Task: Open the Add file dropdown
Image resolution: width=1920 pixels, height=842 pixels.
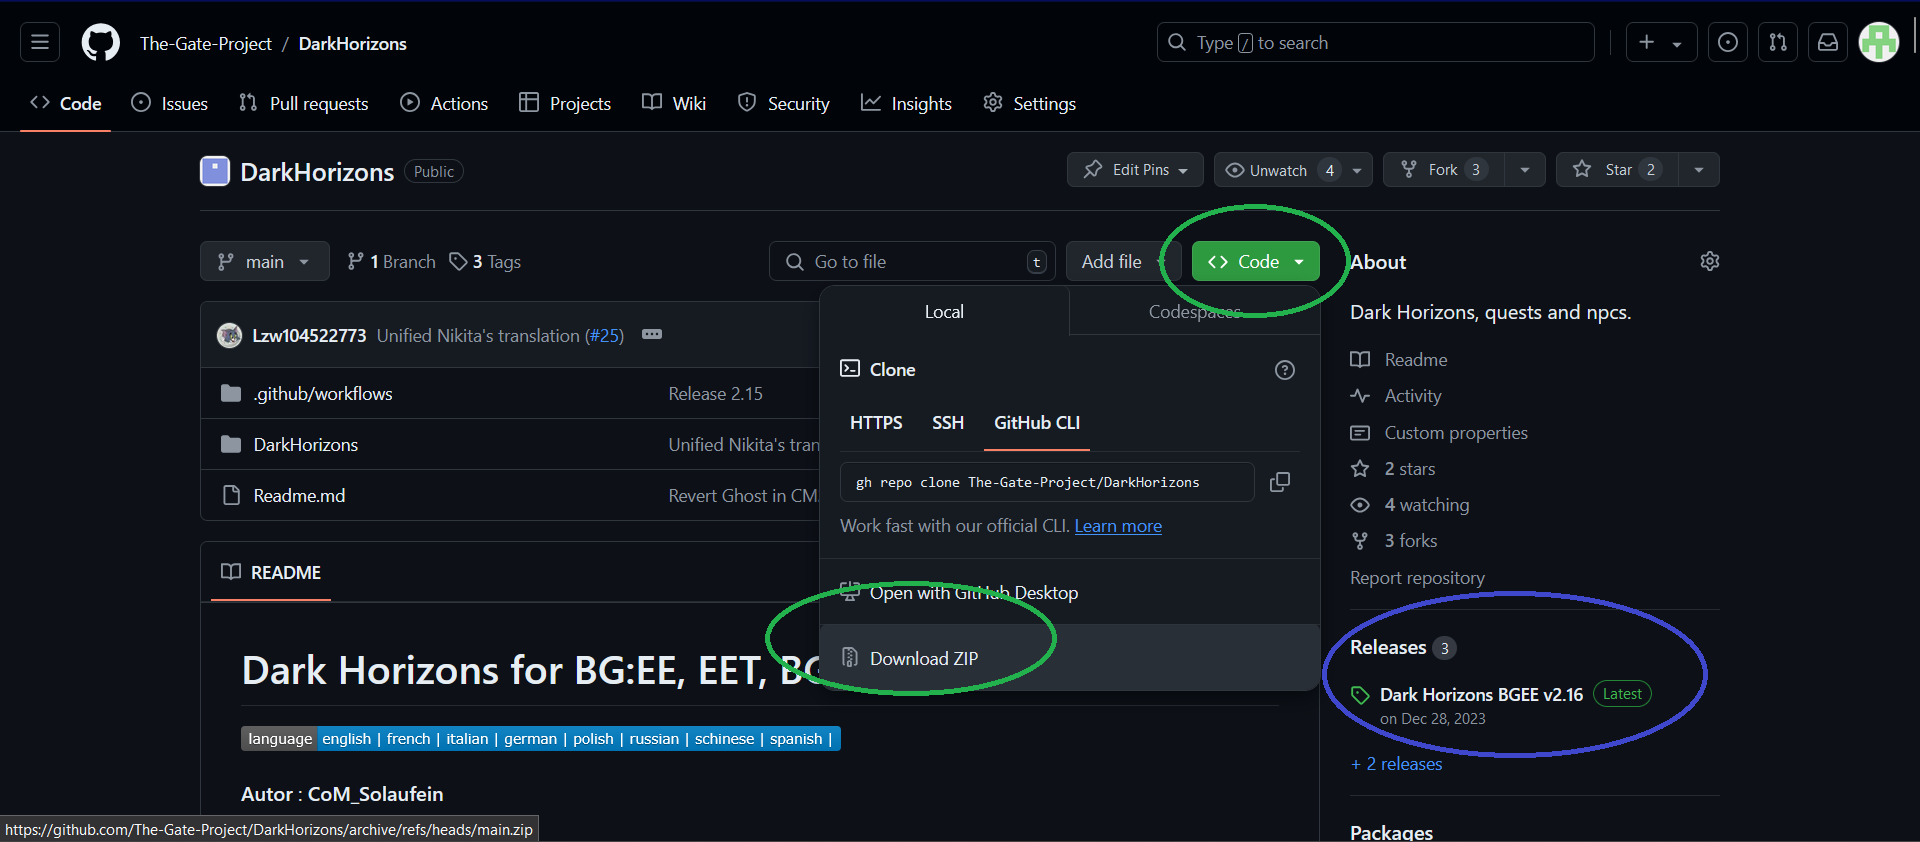Action: pyautogui.click(x=1123, y=261)
